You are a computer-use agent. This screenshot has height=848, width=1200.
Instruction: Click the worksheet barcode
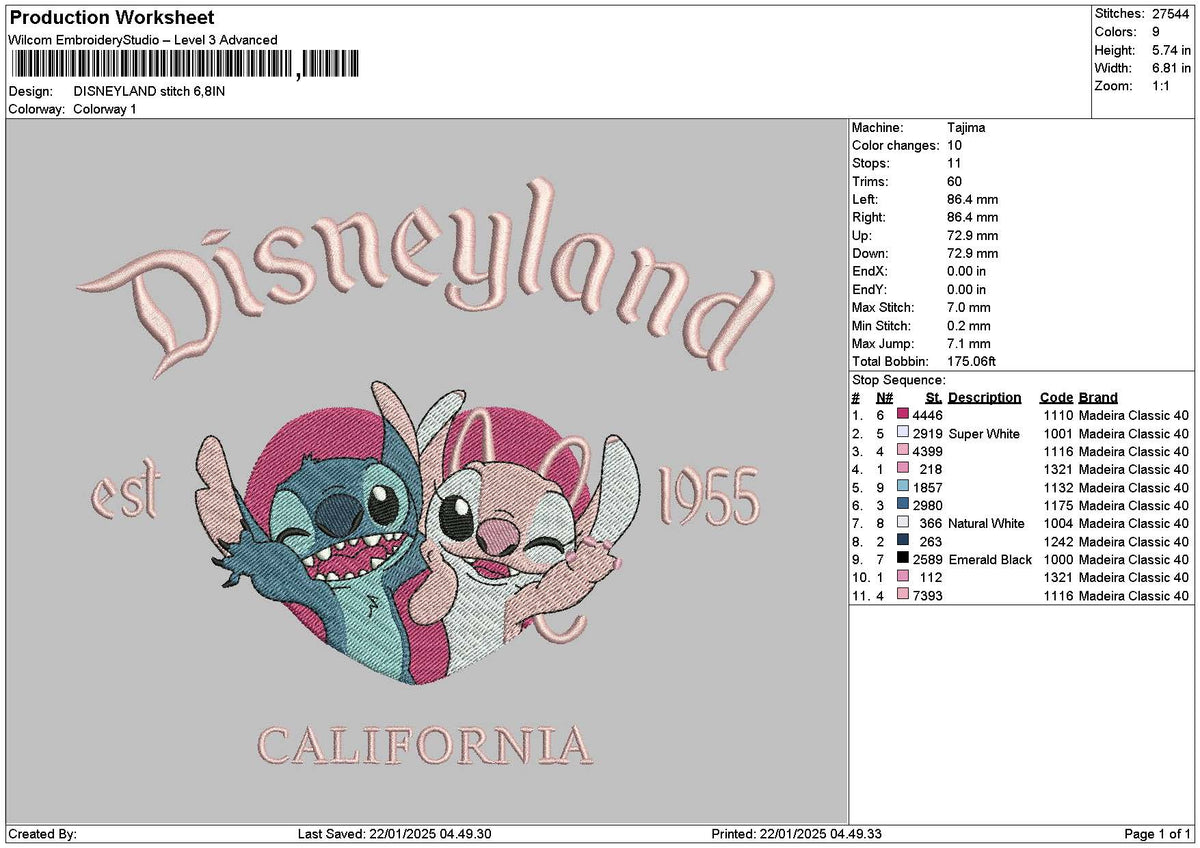[185, 65]
